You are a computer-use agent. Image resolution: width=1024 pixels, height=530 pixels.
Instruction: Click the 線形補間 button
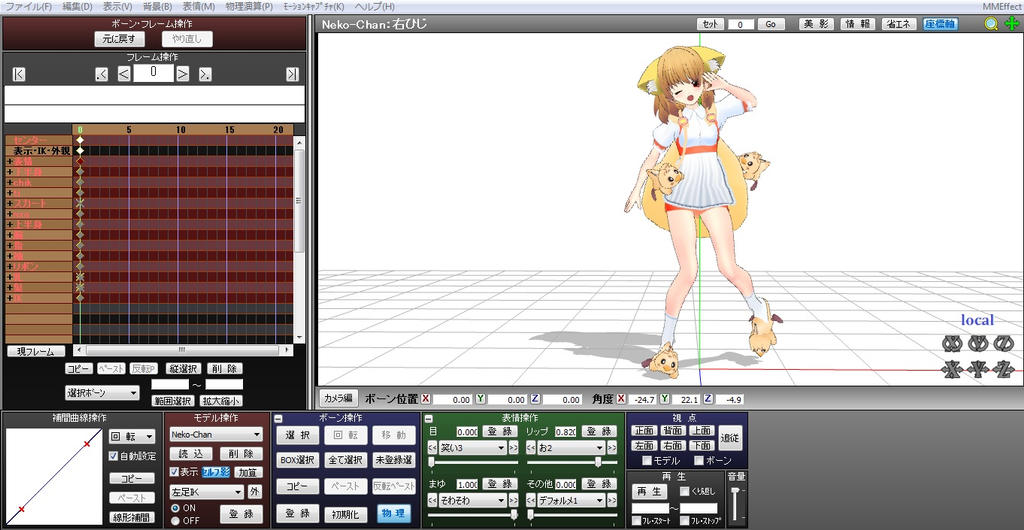[x=132, y=519]
